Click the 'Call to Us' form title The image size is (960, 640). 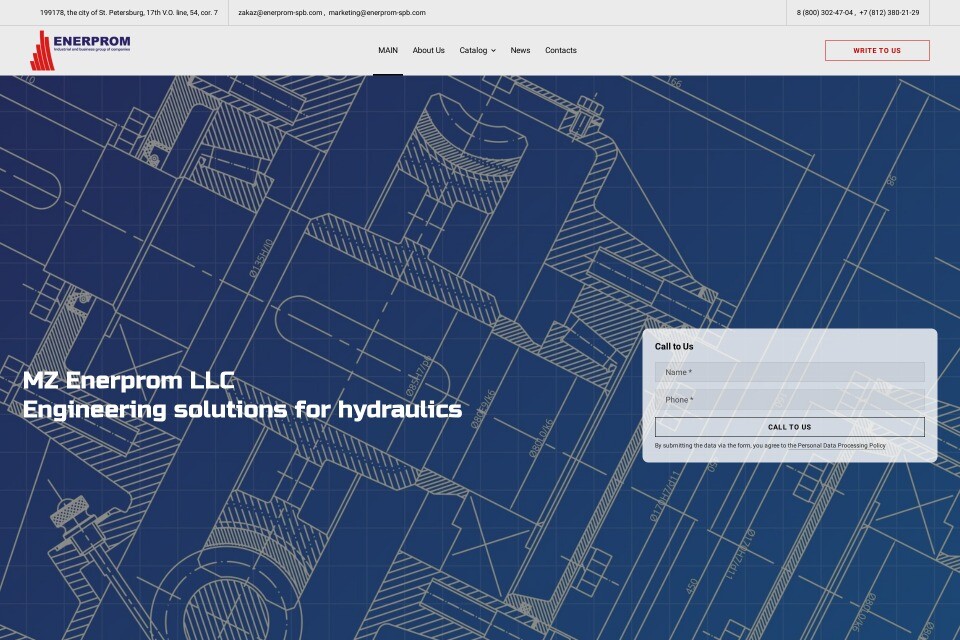point(674,346)
